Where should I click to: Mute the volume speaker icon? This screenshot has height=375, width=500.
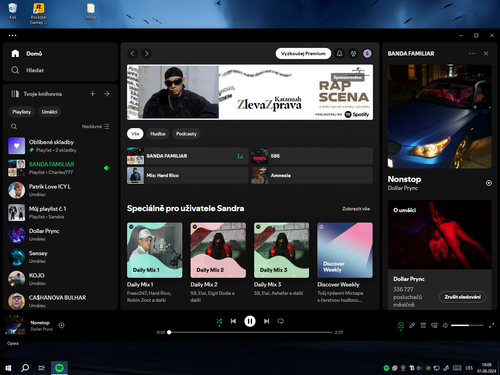[445, 325]
